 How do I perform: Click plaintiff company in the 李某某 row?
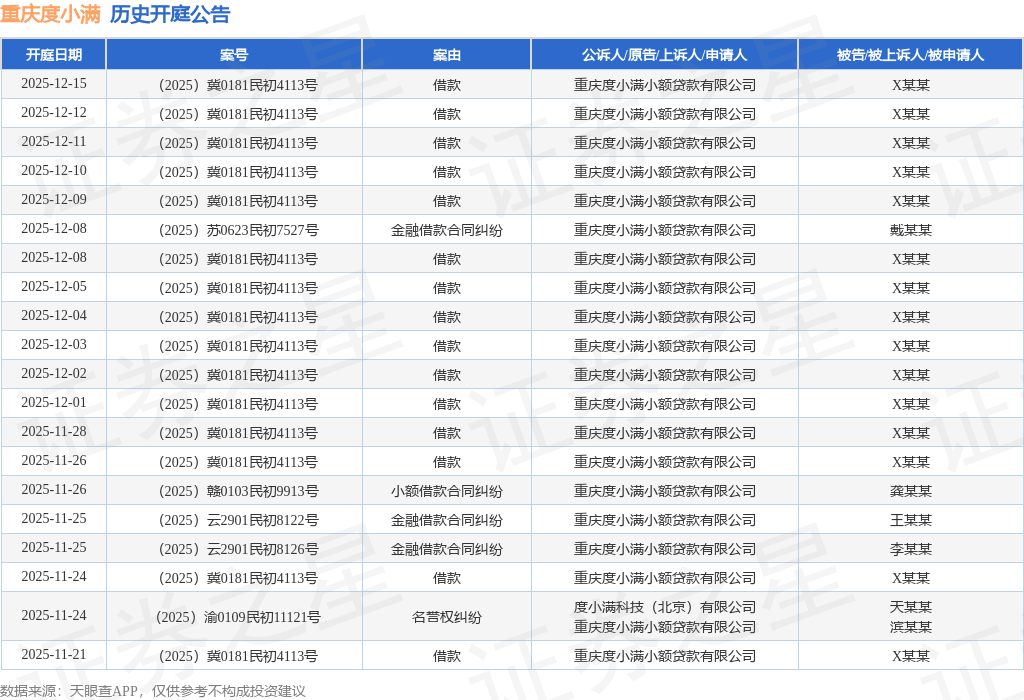[x=664, y=549]
